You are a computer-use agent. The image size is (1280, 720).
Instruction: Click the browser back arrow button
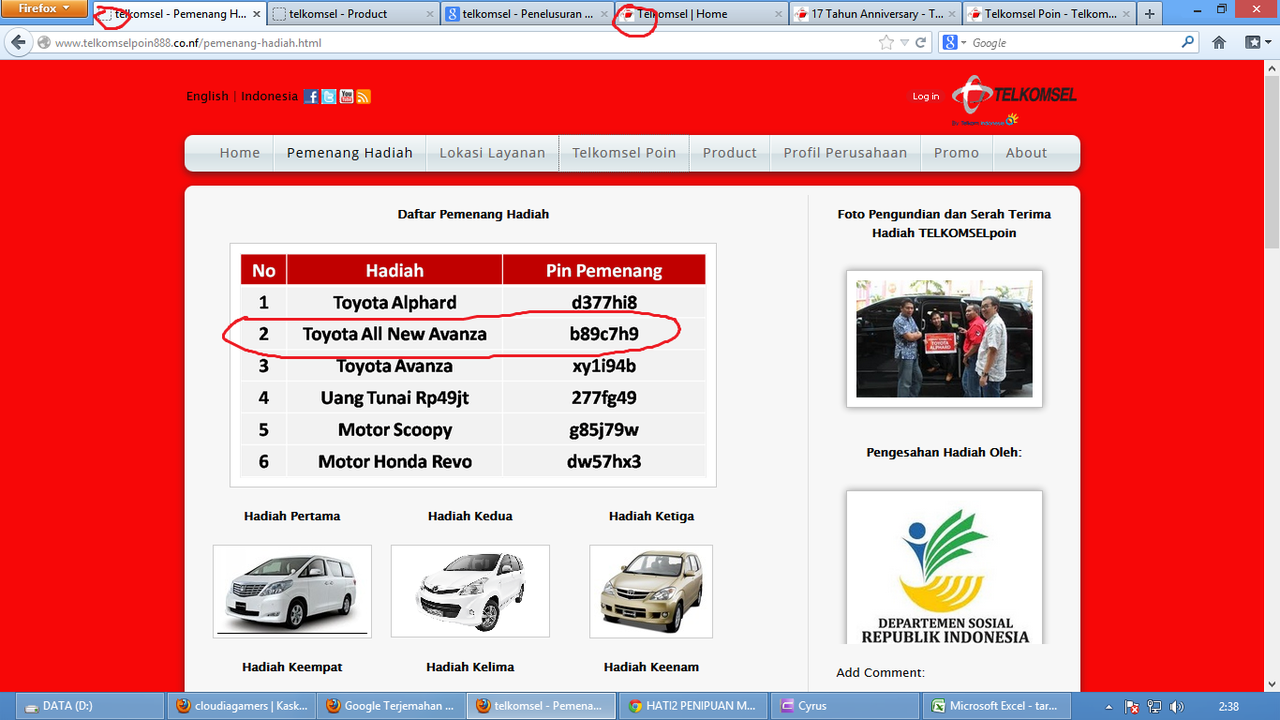(x=17, y=43)
